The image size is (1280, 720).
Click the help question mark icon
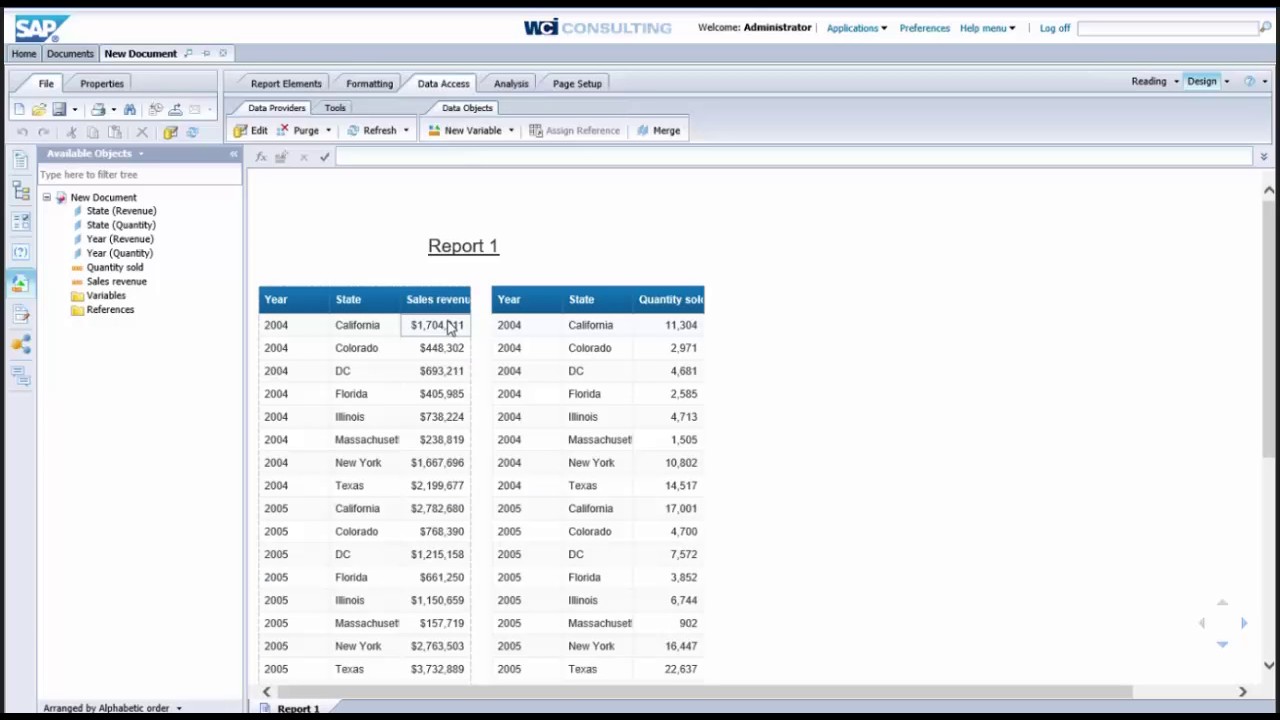coord(1249,82)
